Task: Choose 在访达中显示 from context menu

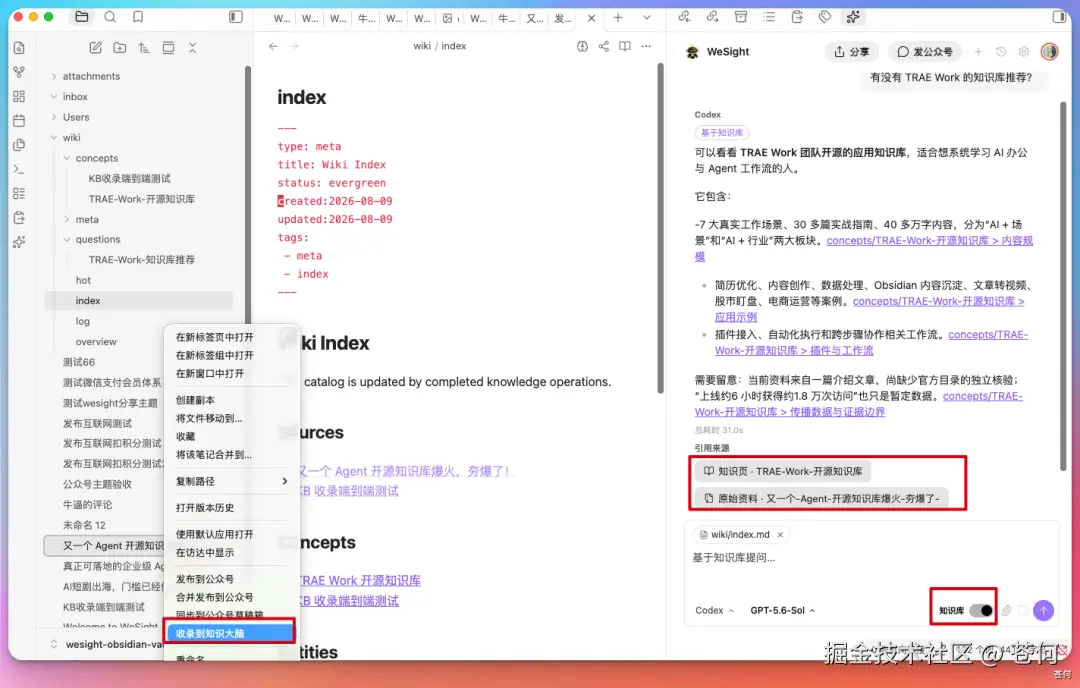Action: pos(205,552)
